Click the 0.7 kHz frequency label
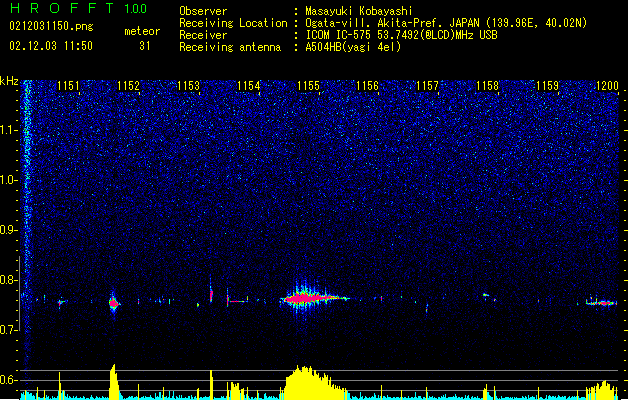 click(x=8, y=330)
